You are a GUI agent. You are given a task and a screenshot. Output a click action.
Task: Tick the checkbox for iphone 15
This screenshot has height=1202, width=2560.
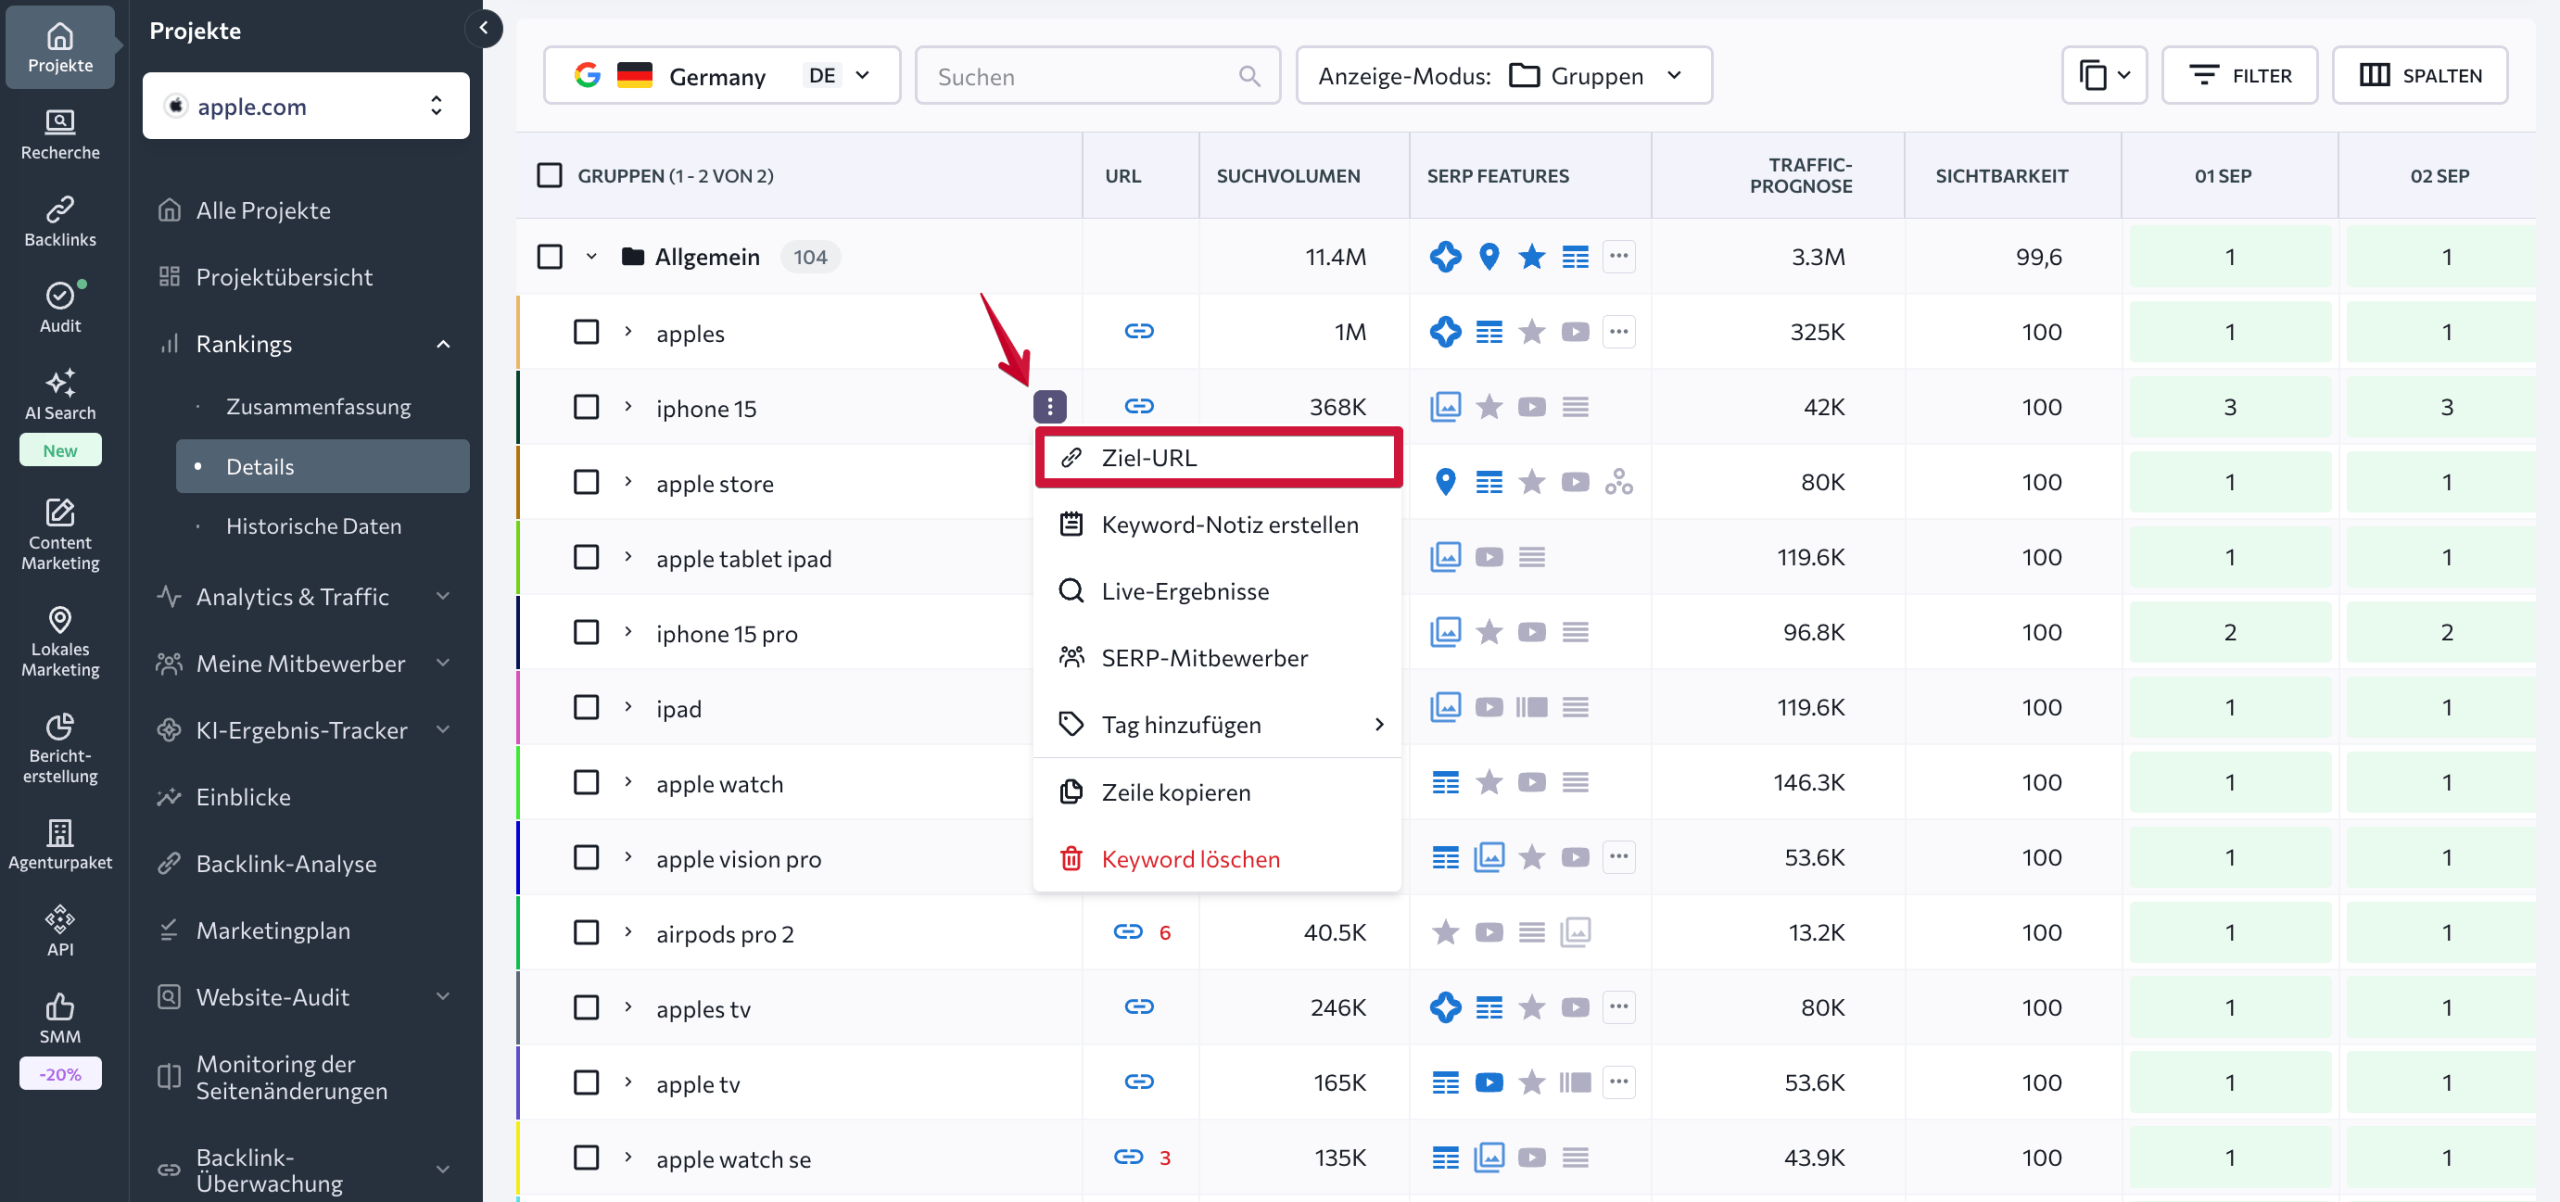[586, 407]
